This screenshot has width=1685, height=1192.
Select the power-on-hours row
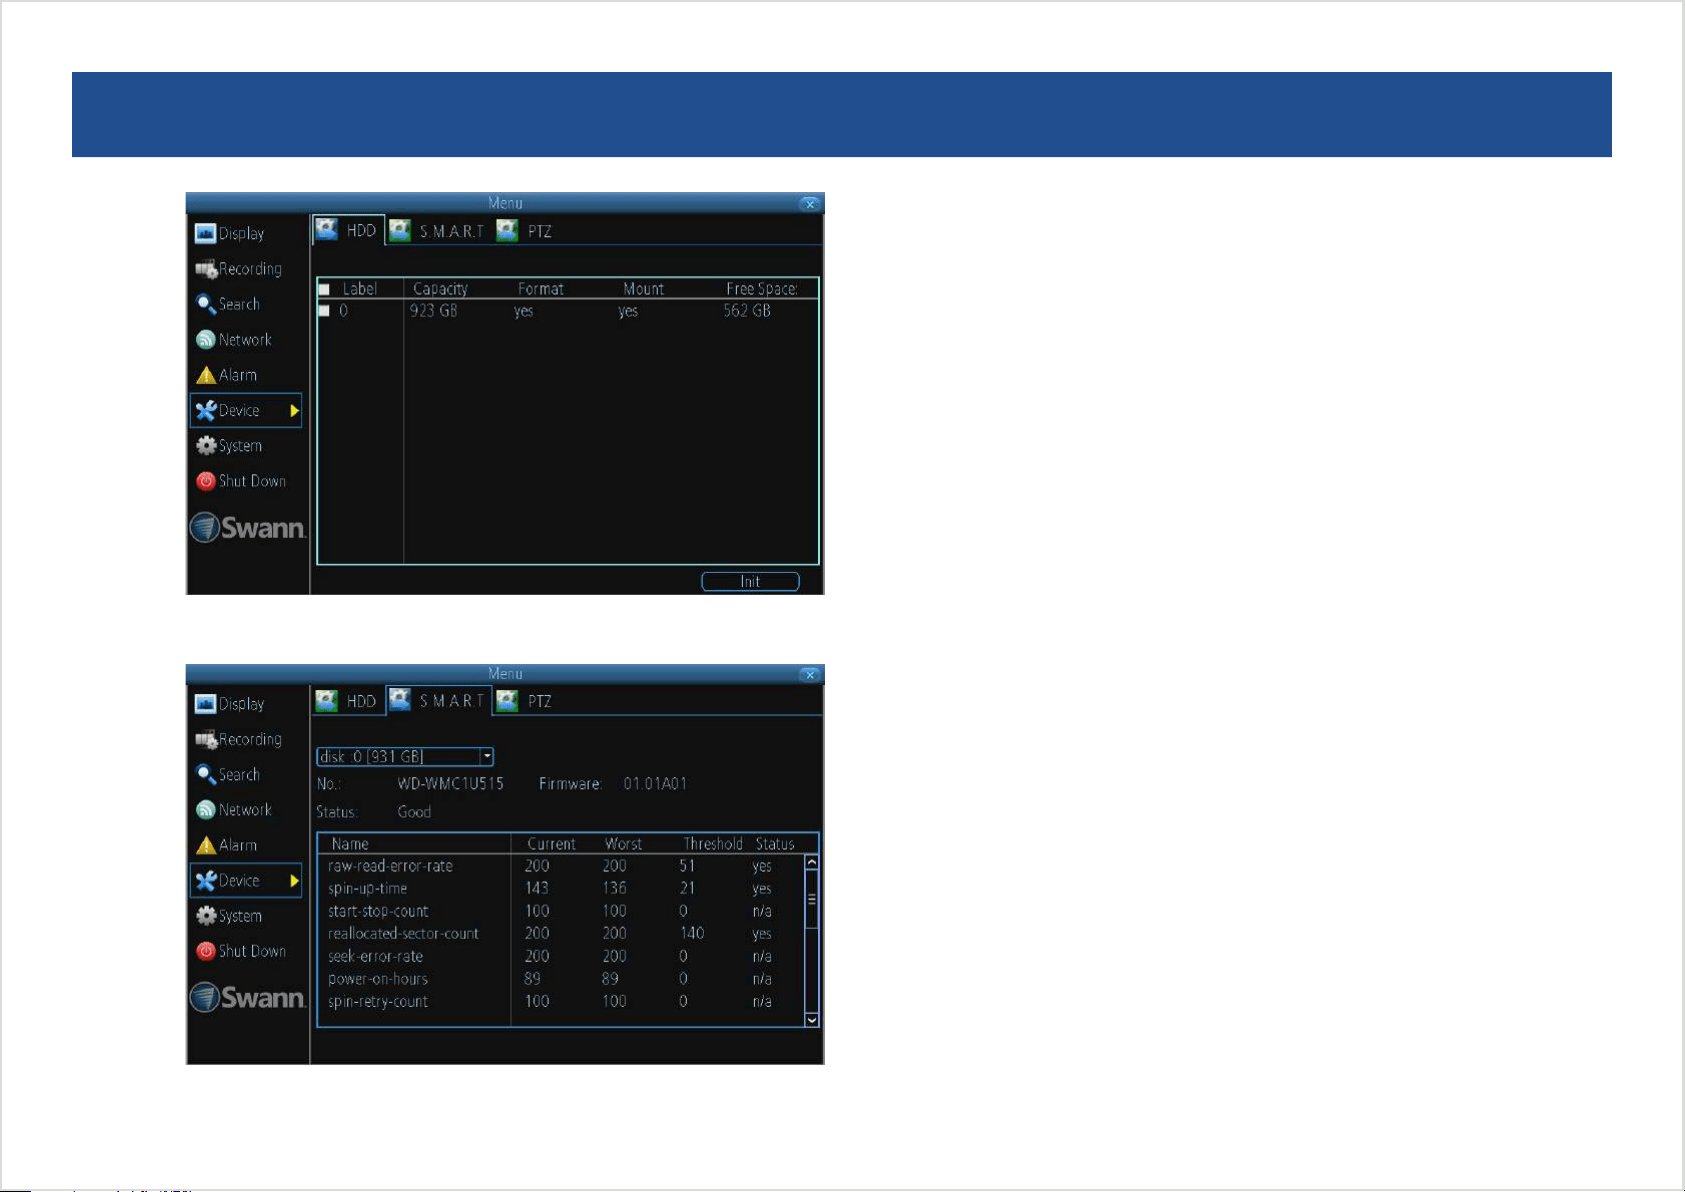tap(561, 979)
